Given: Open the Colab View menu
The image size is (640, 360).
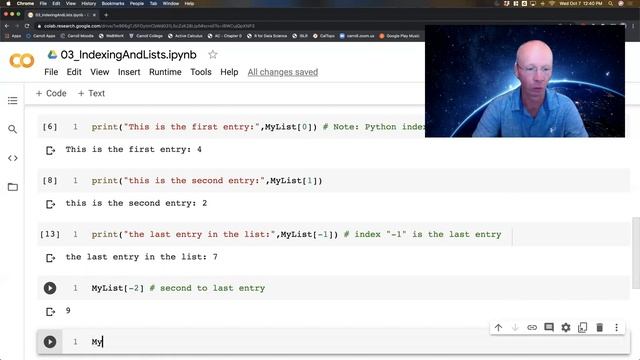Looking at the screenshot, I should point(100,72).
